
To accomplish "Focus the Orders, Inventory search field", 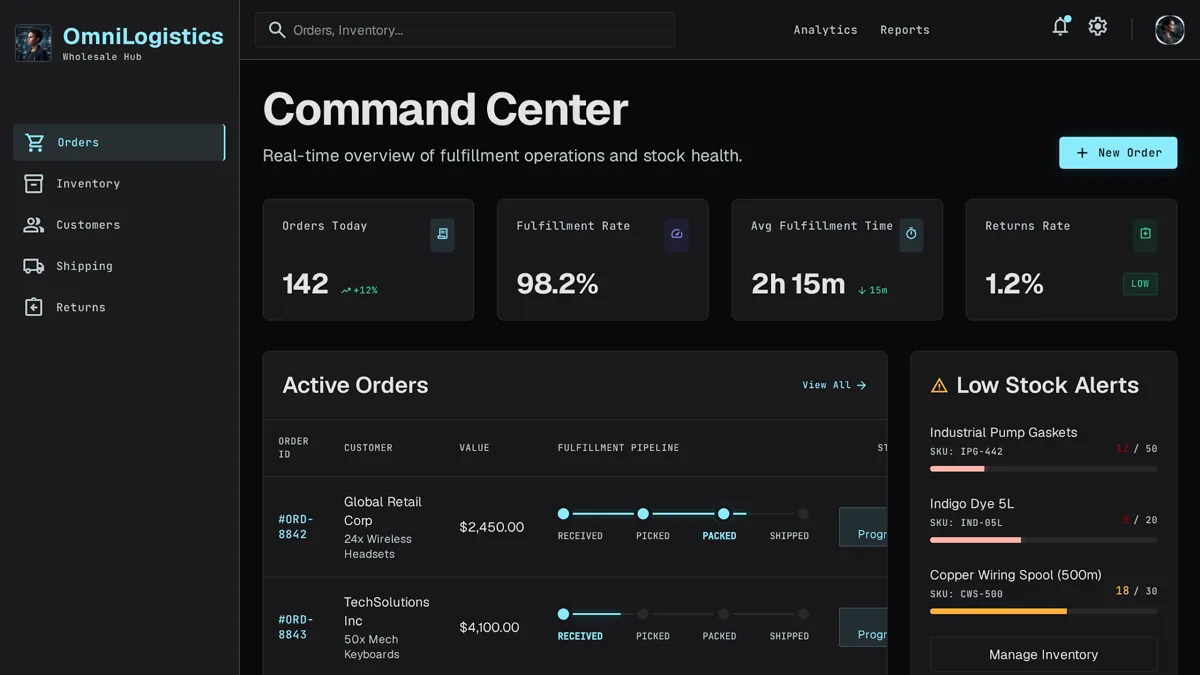I will point(465,30).
